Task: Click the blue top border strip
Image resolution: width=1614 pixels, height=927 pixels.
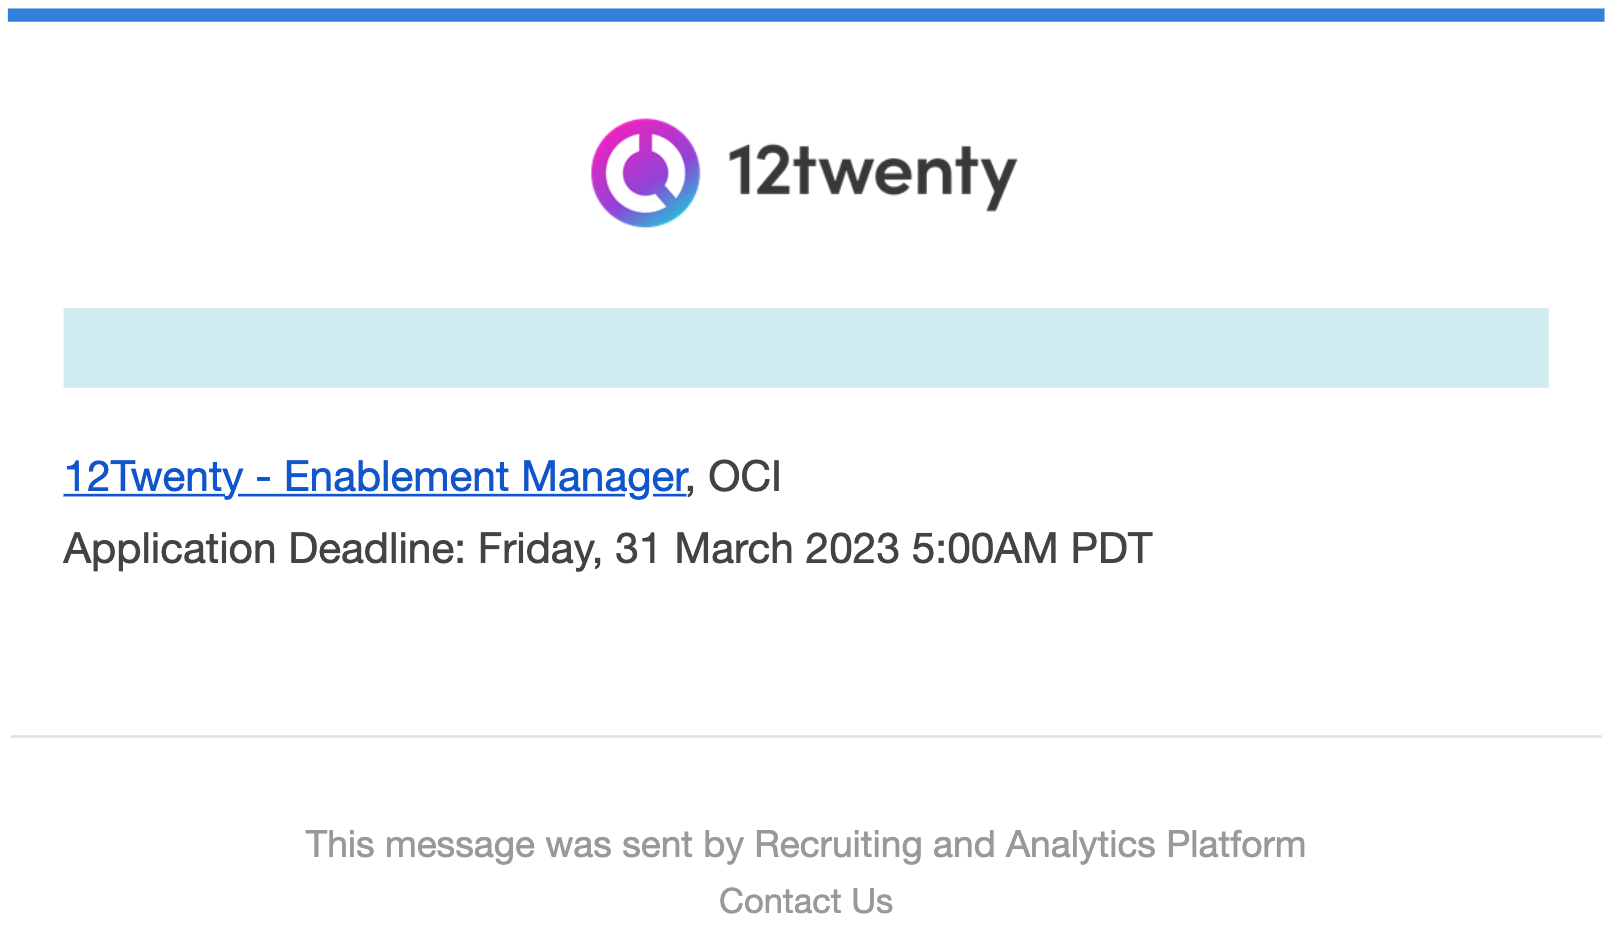Action: pos(806,15)
